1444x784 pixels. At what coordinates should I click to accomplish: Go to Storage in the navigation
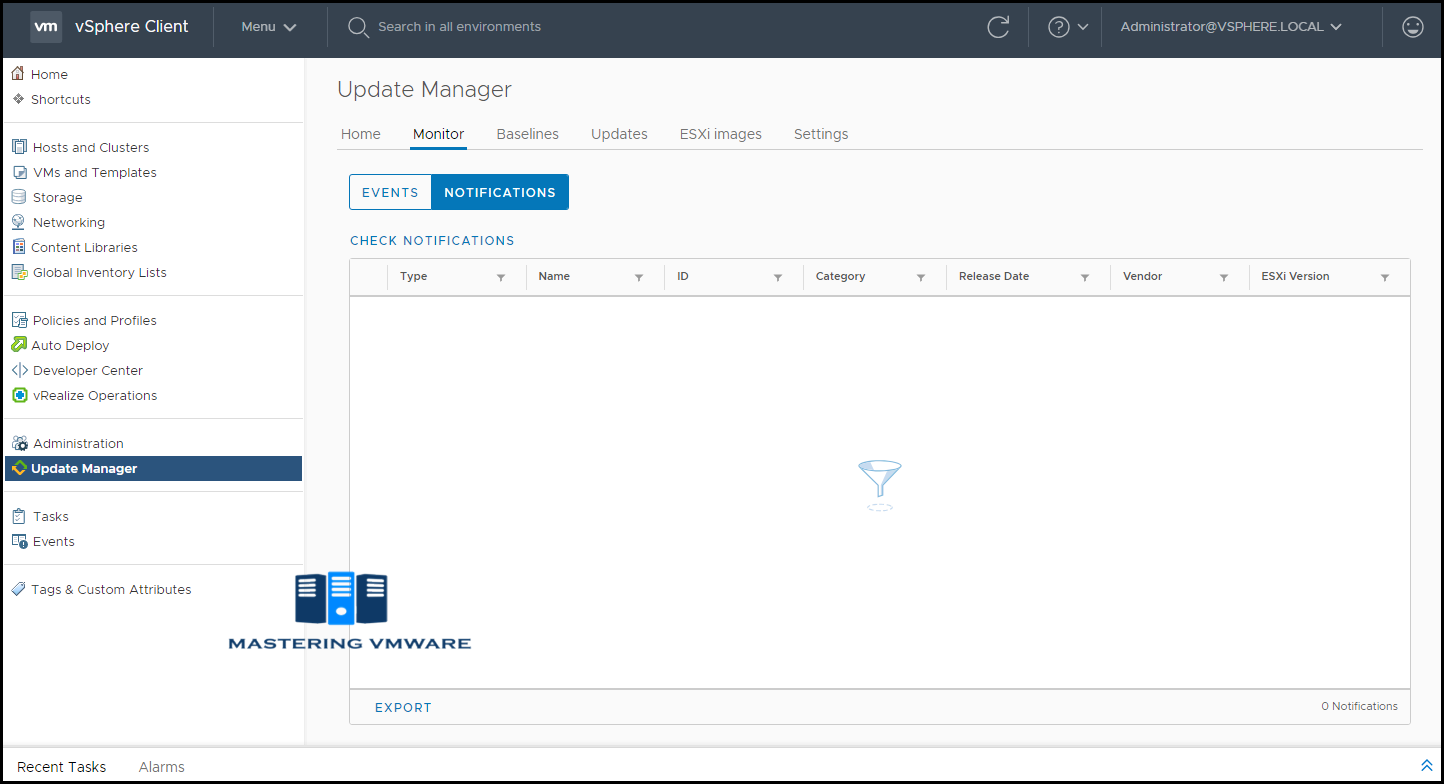coord(58,197)
